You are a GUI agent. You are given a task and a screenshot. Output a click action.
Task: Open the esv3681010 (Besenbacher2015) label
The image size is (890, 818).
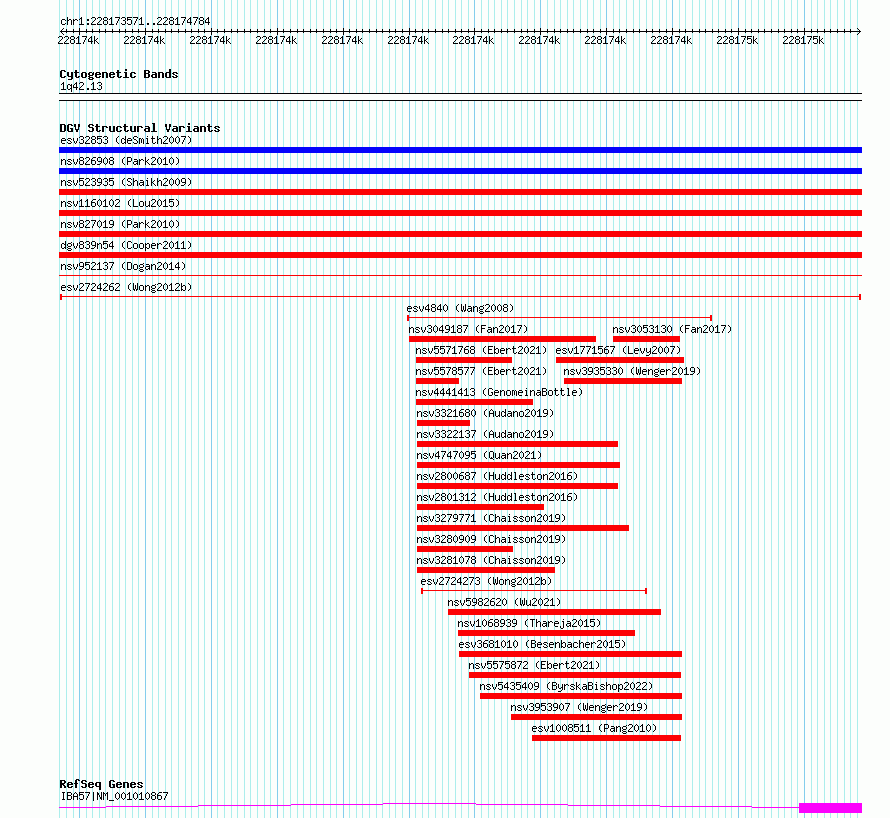point(543,644)
